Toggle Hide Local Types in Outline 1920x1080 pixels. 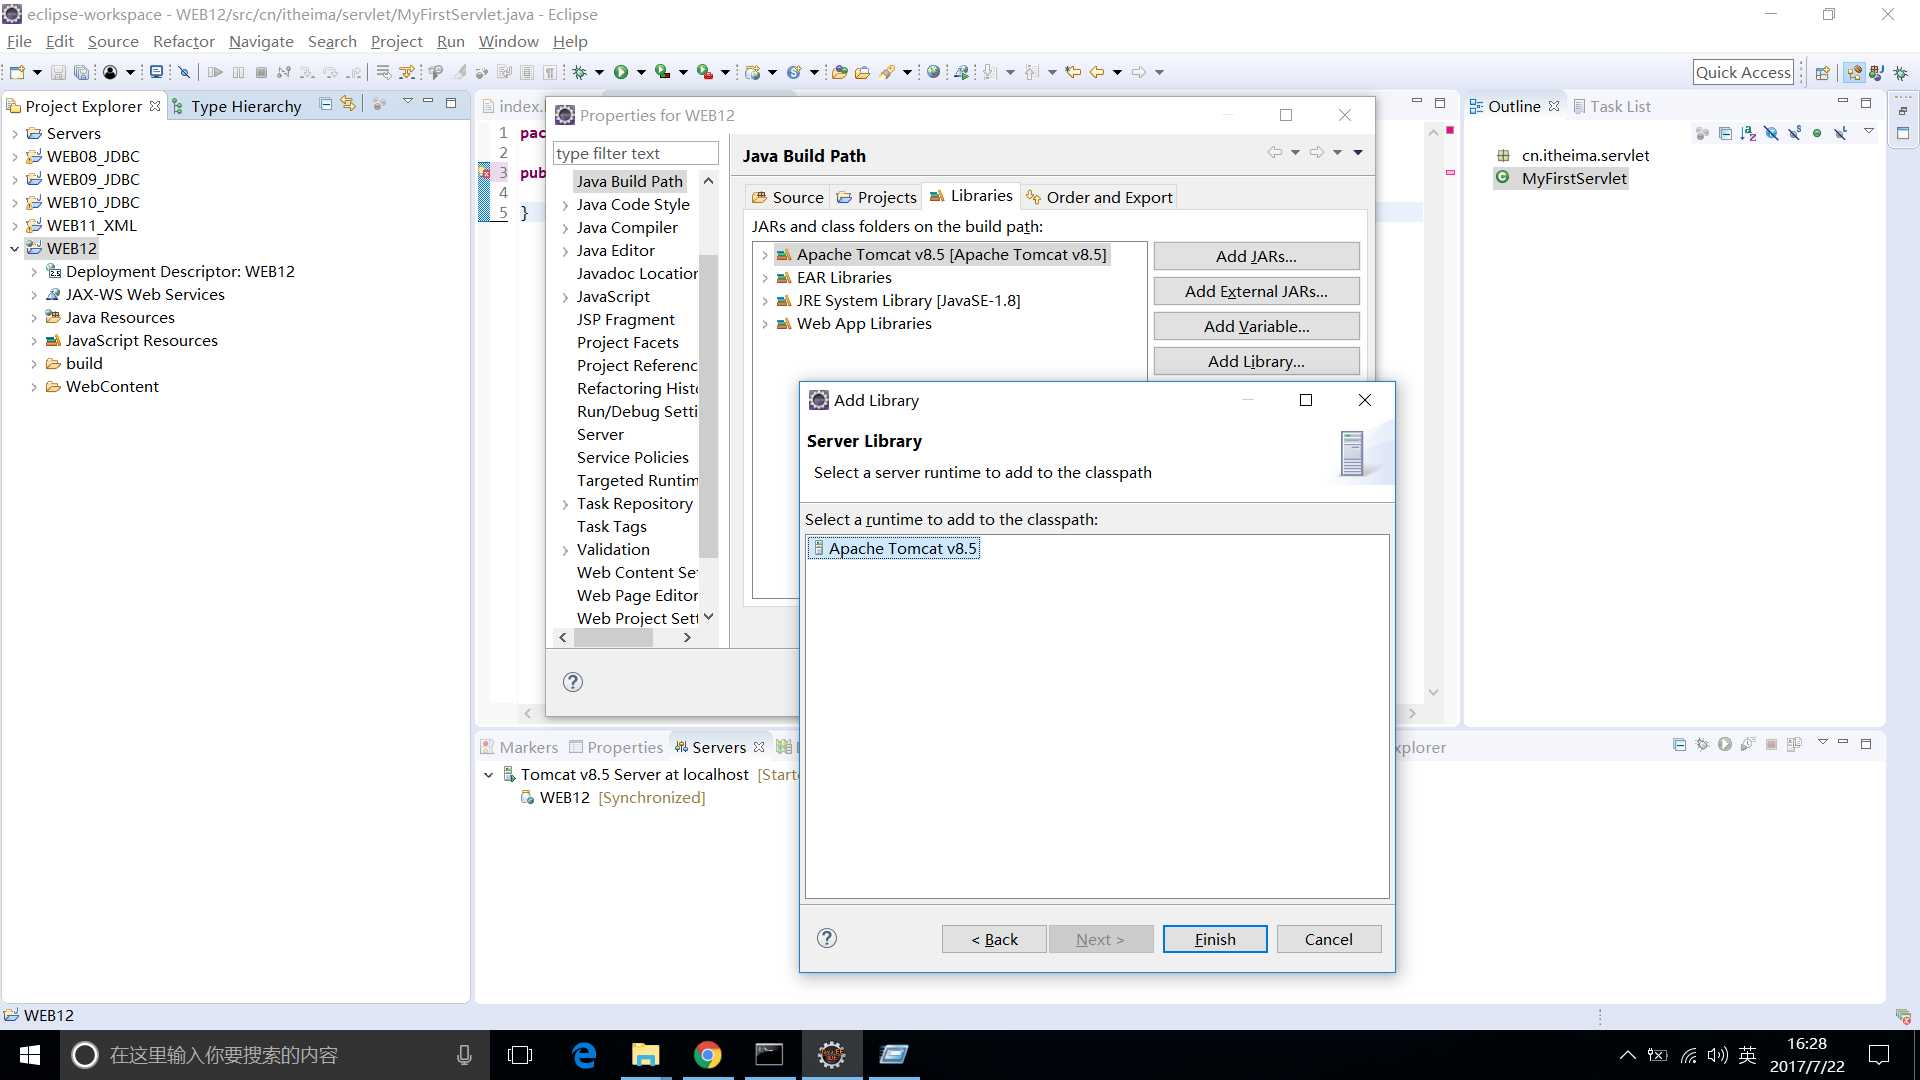point(1840,133)
